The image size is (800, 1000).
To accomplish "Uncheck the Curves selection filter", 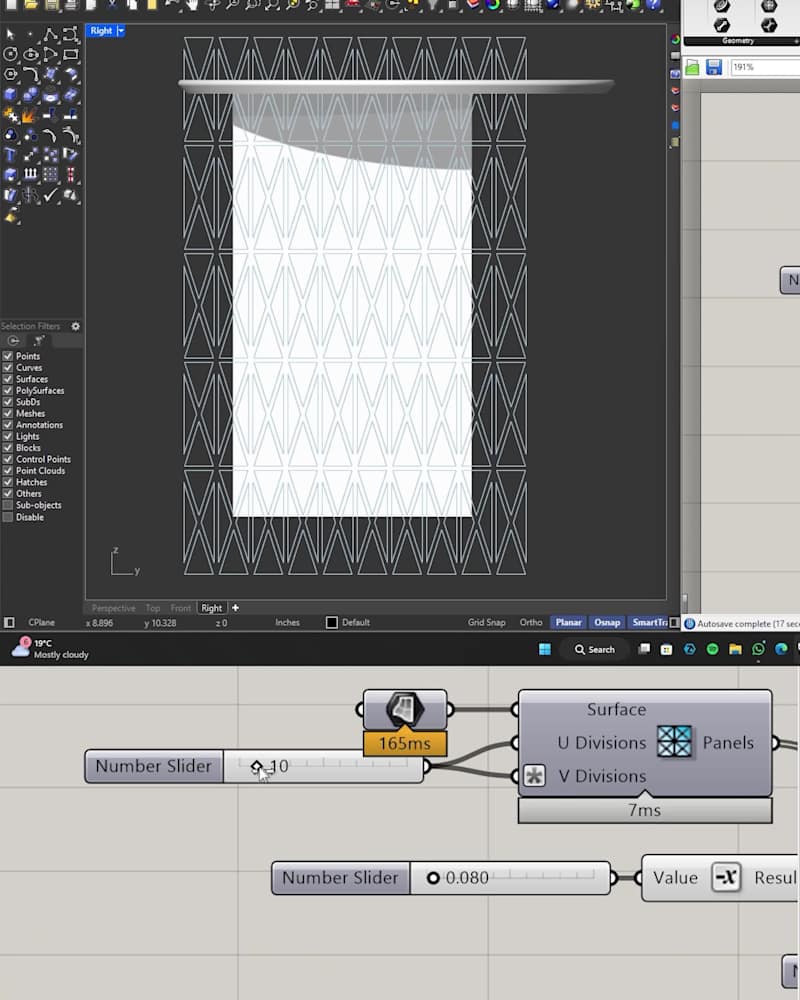I will point(8,367).
